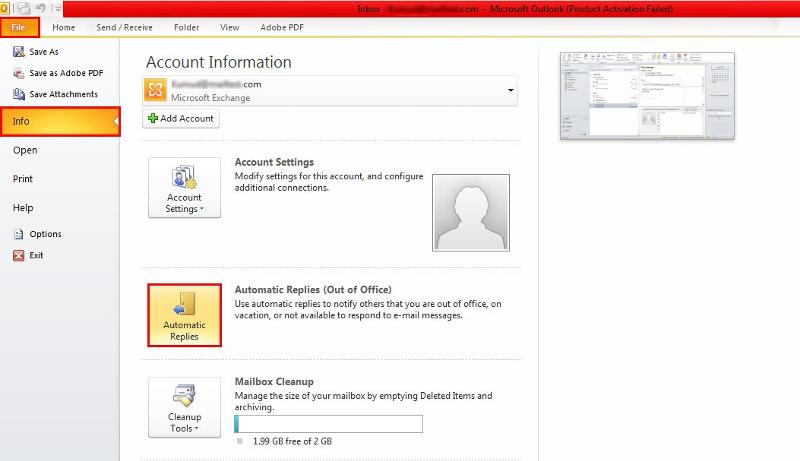Open the Adobe PDF tab
800x461 pixels.
pyautogui.click(x=282, y=28)
